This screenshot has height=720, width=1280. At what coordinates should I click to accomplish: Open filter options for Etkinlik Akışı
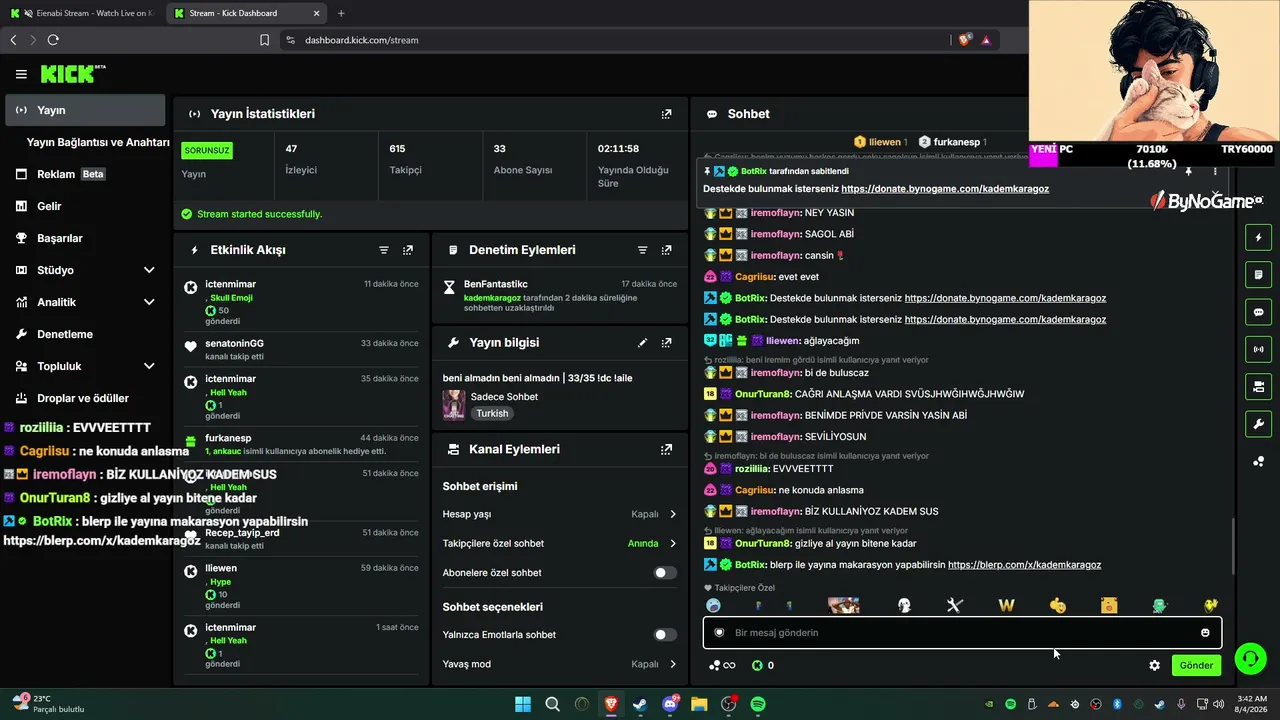click(x=384, y=250)
